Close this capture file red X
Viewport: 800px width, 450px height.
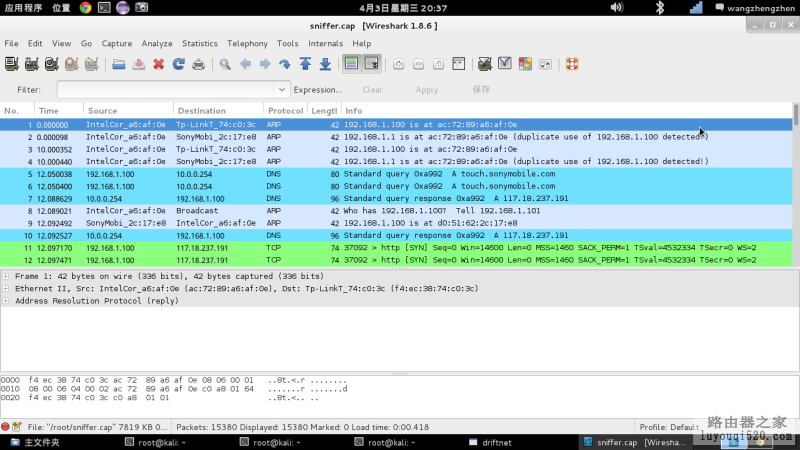click(159, 64)
